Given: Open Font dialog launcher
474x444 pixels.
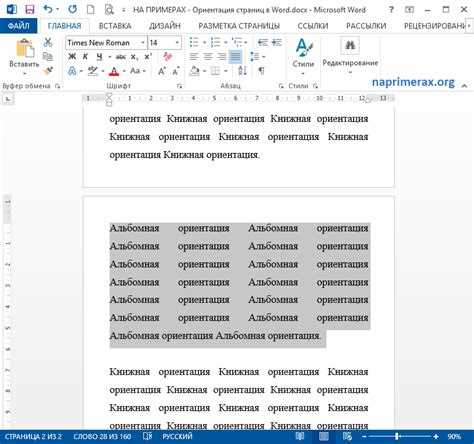Looking at the screenshot, I should point(180,86).
